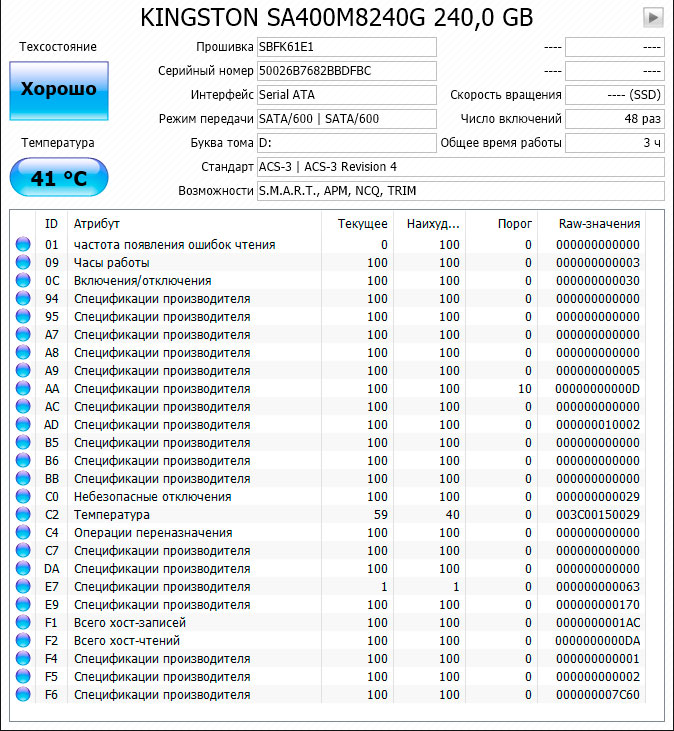The width and height of the screenshot is (674, 731).
Task: Select the 'Температура' attribute row in table
Action: pyautogui.click(x=328, y=514)
